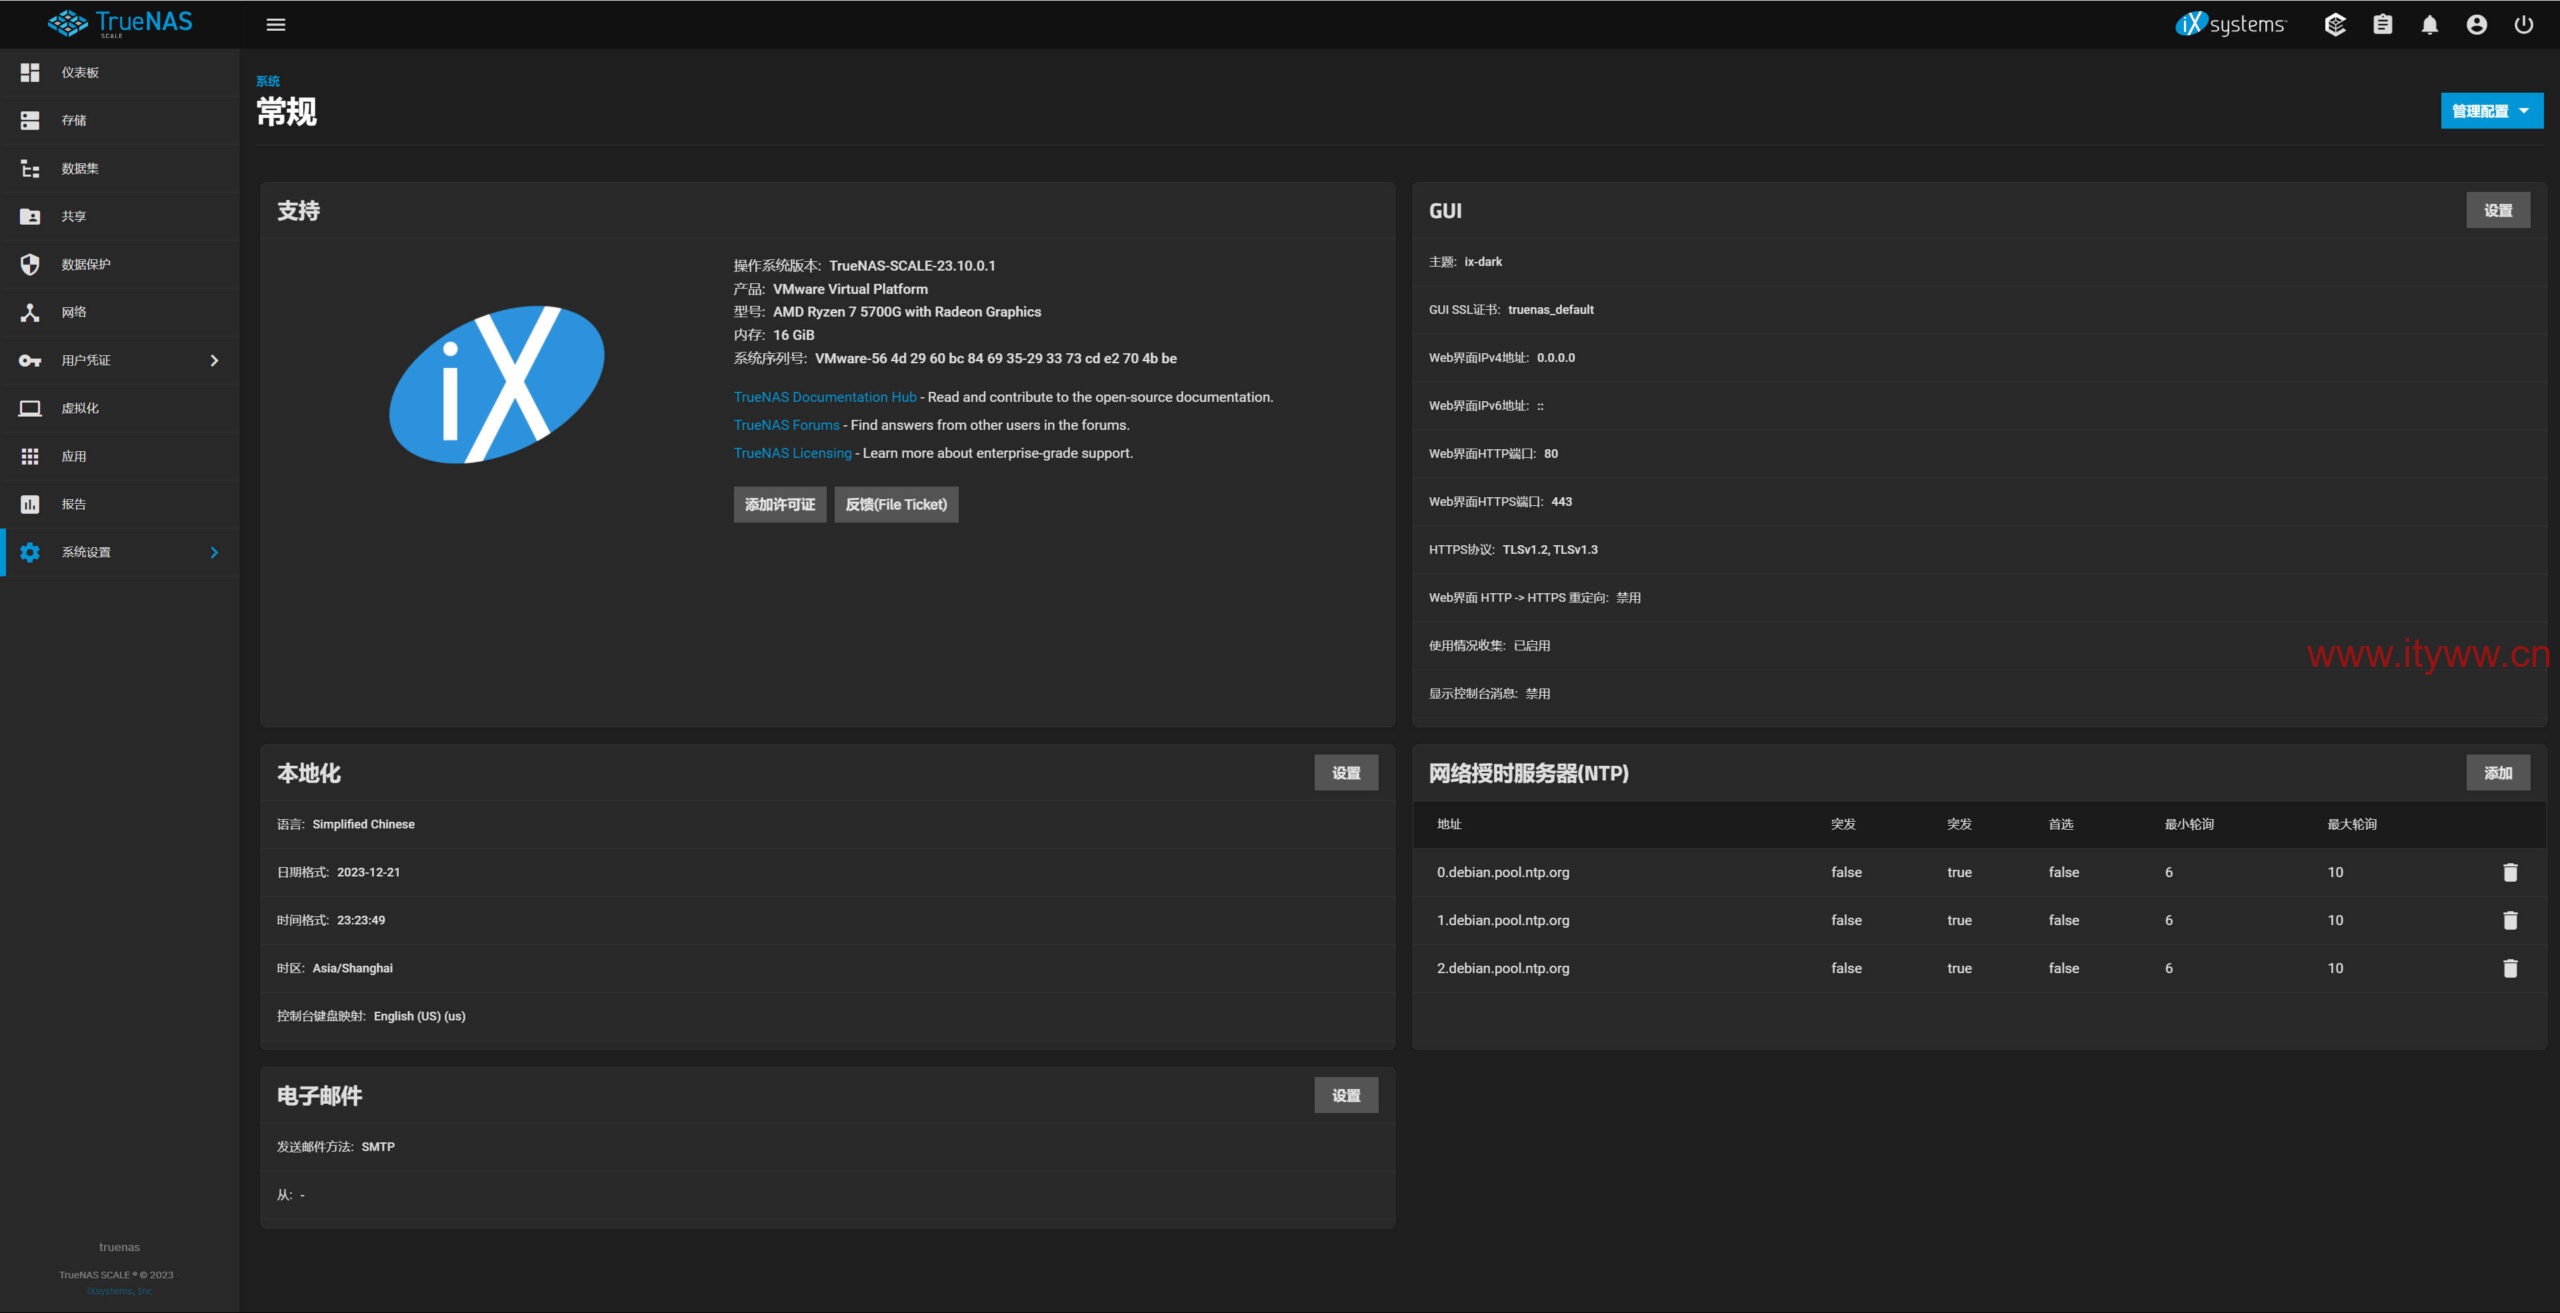The image size is (2560, 1313).
Task: Click the shield icon beside 数据保护
Action: (30, 264)
